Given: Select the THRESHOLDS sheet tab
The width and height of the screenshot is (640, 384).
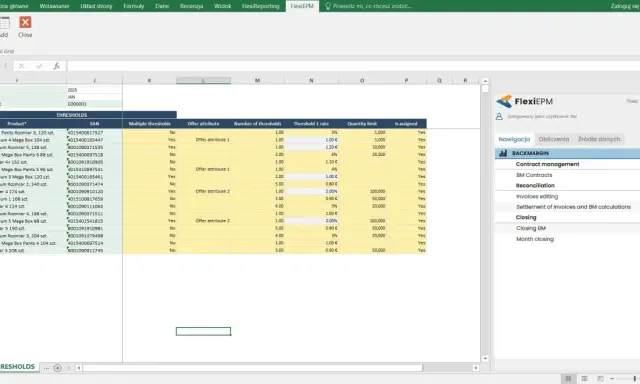Looking at the screenshot, I should pos(18,367).
